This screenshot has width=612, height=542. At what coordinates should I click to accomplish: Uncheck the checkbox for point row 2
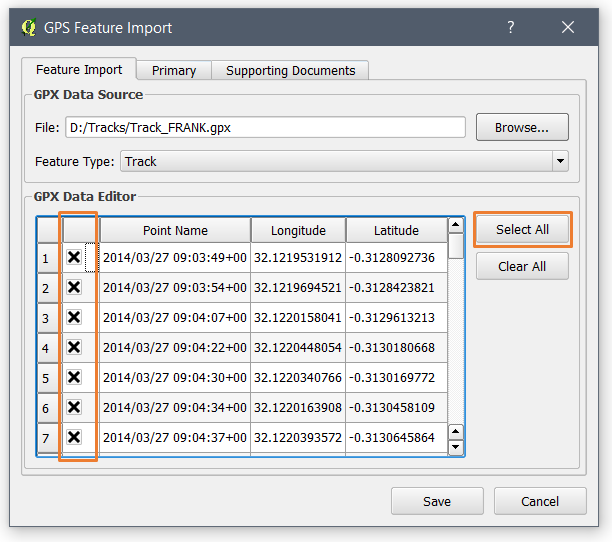click(x=74, y=287)
